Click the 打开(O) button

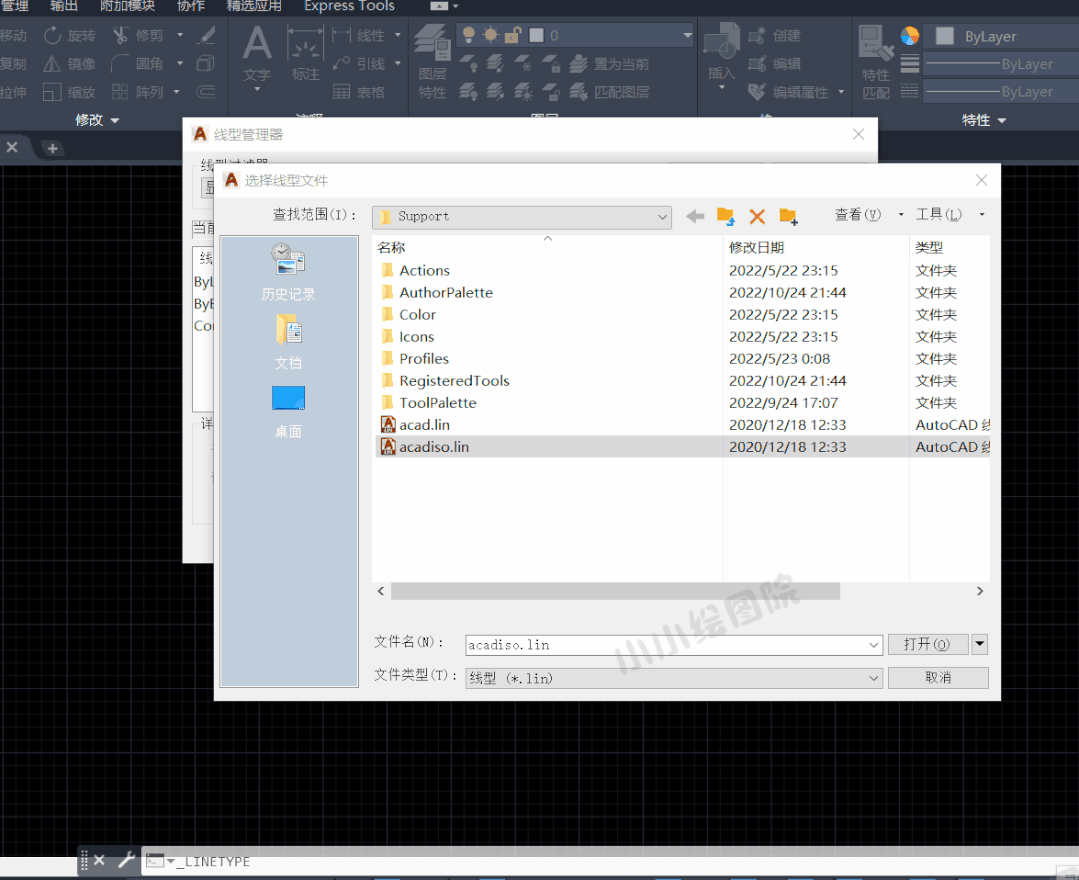(x=928, y=644)
